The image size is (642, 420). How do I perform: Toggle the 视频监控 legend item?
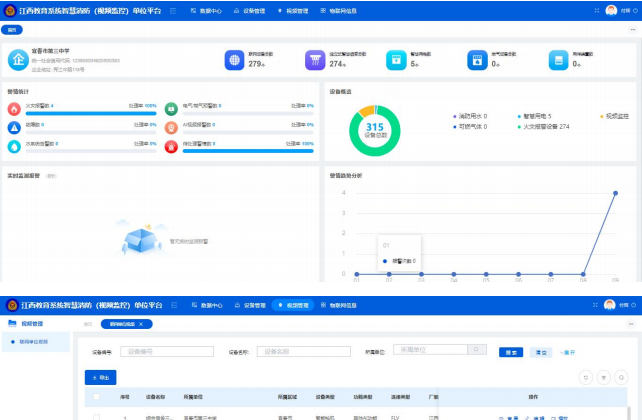pyautogui.click(x=619, y=116)
